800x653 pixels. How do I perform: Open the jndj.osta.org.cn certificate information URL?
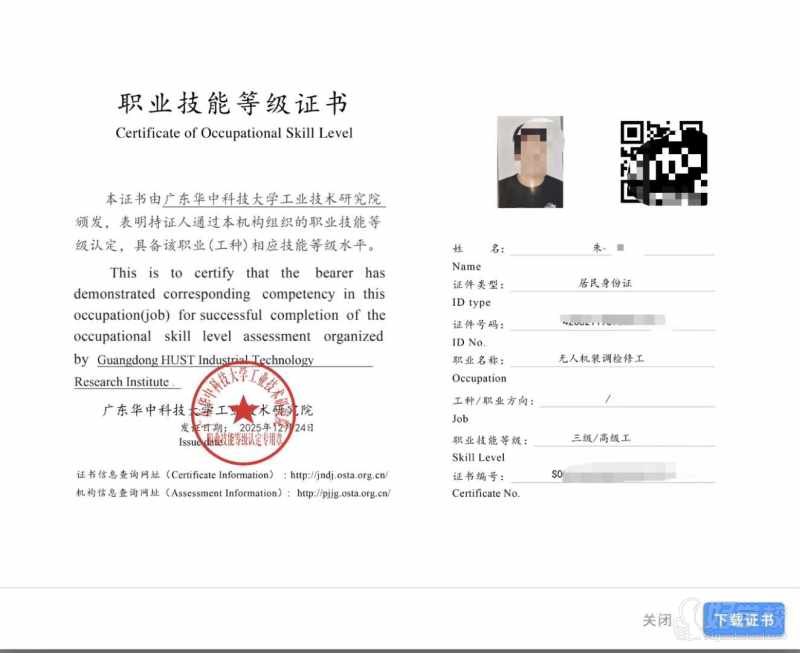[340, 475]
